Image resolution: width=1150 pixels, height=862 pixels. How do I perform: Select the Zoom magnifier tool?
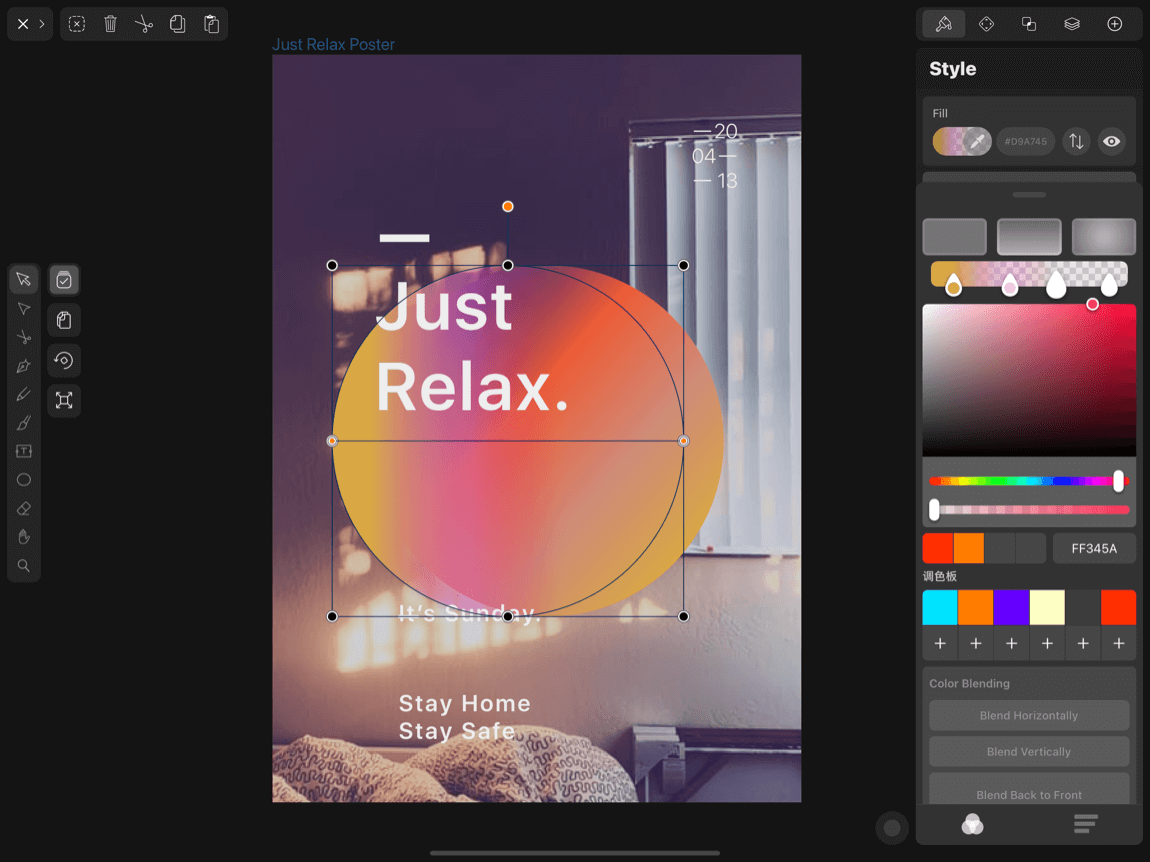[x=23, y=566]
